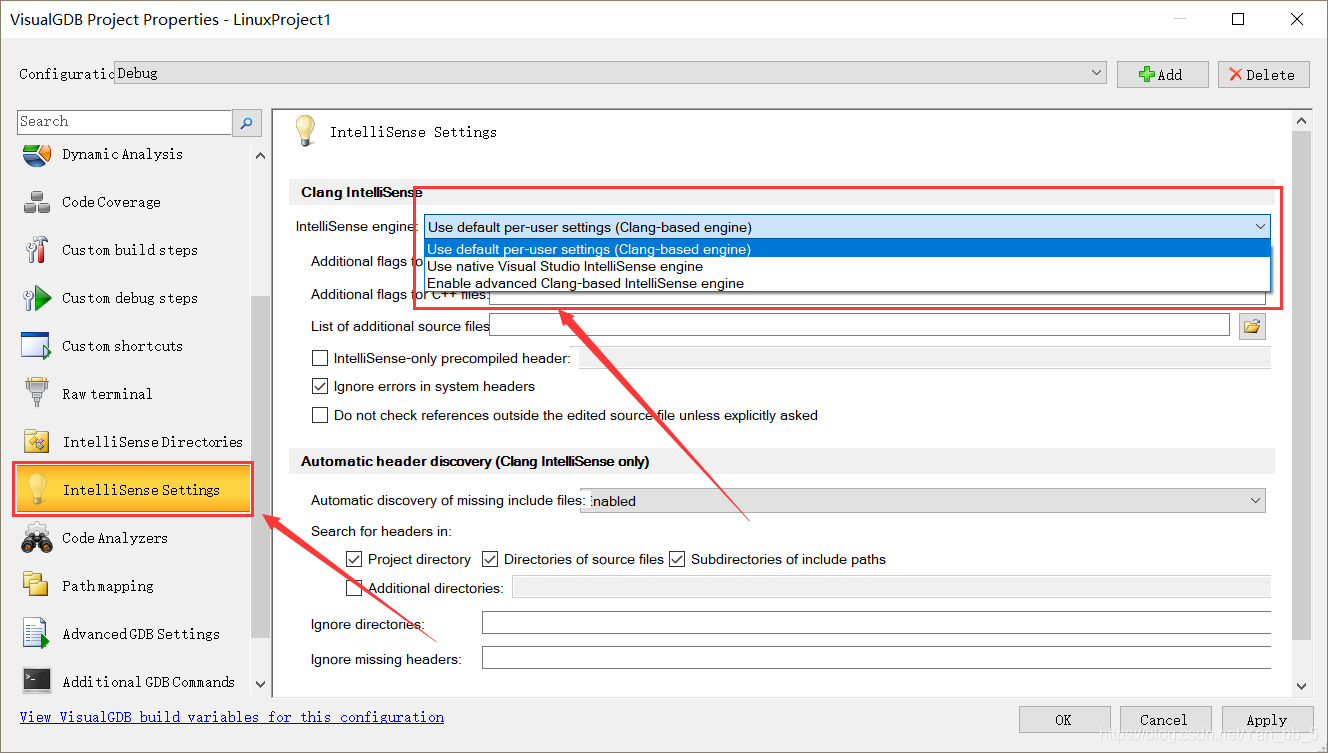The image size is (1328, 753).
Task: Click the Additional GDB Commands terminal icon
Action: pos(37,682)
